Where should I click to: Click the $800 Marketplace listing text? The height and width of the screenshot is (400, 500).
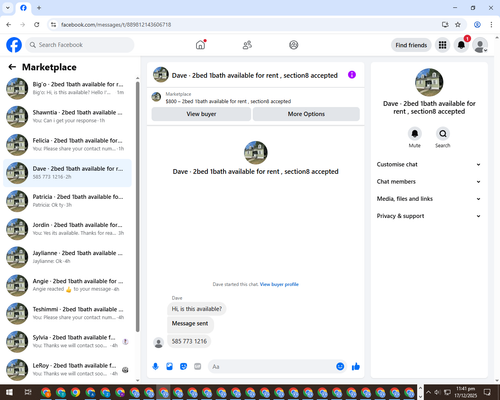point(228,101)
